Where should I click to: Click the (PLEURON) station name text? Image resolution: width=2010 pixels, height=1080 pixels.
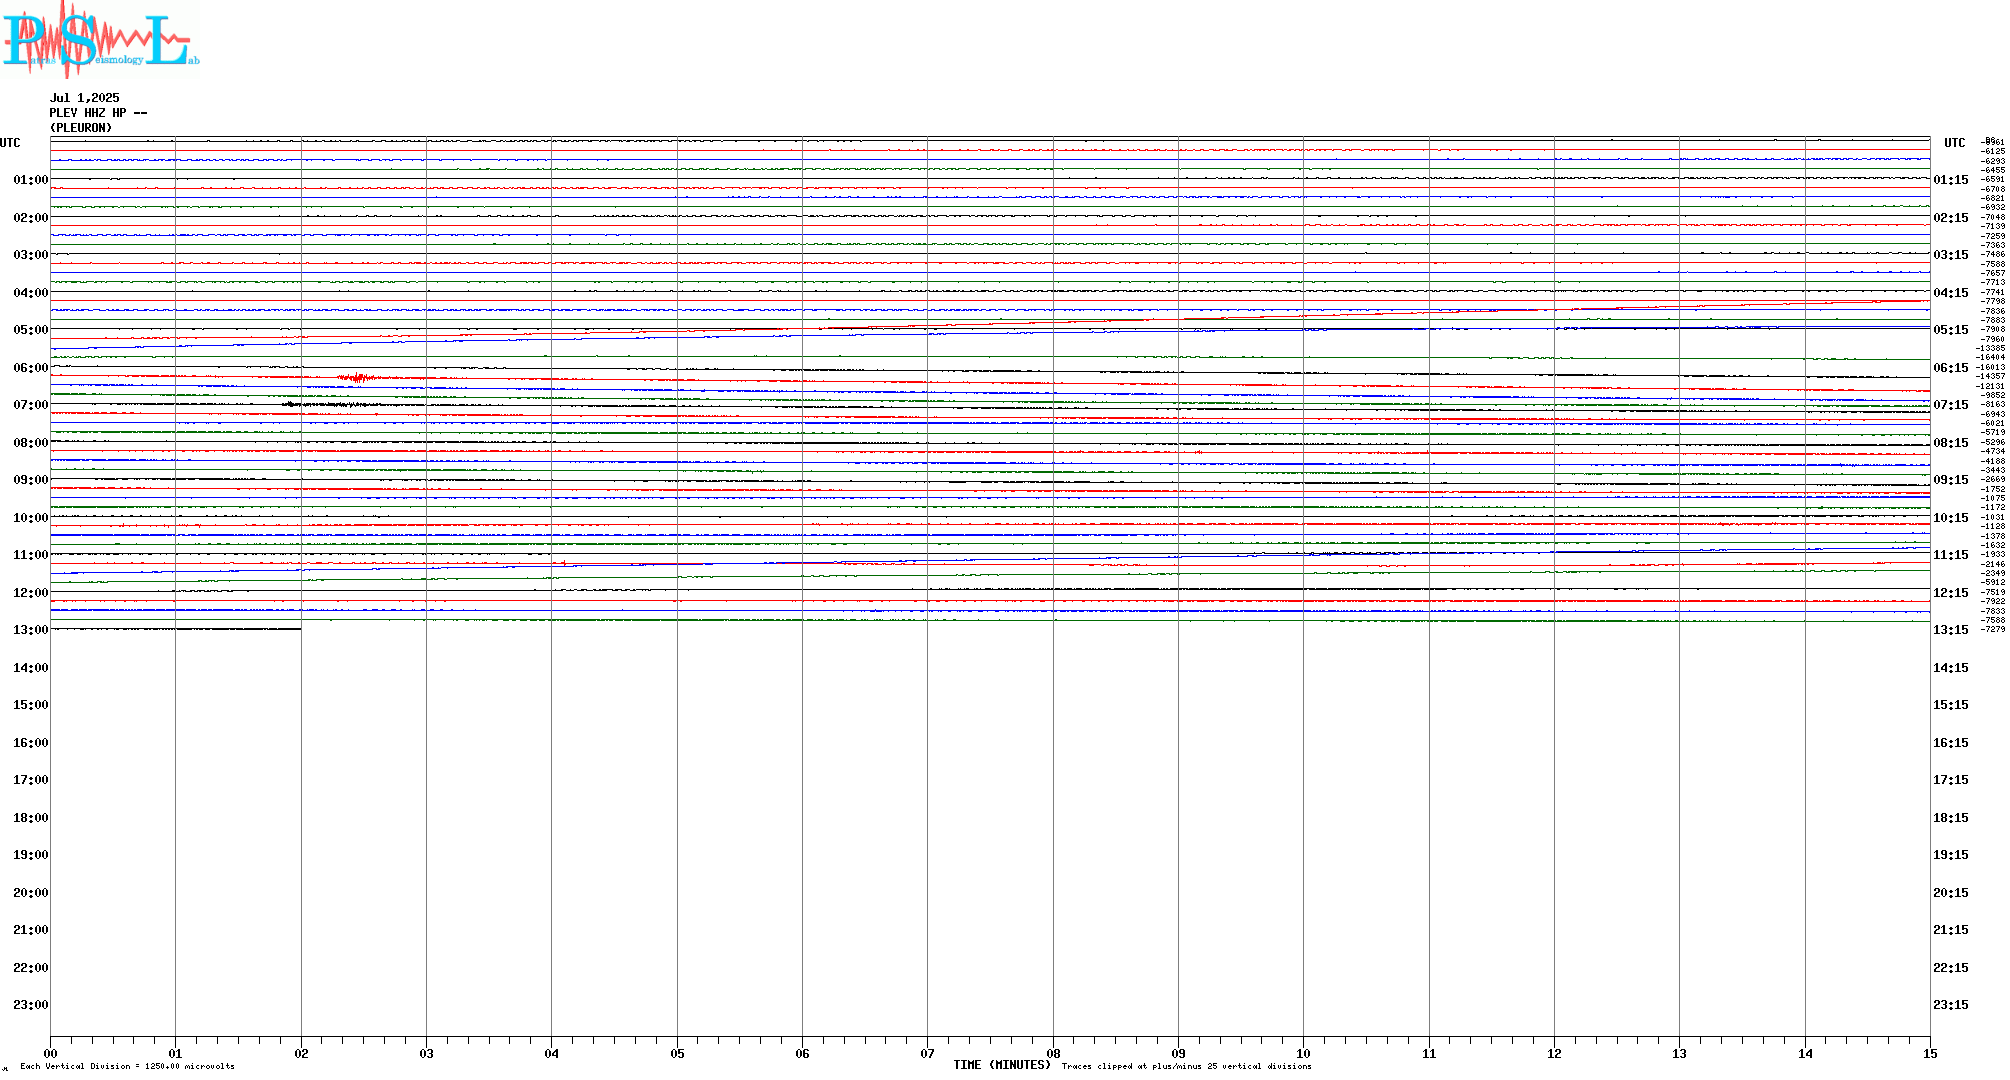pos(81,128)
